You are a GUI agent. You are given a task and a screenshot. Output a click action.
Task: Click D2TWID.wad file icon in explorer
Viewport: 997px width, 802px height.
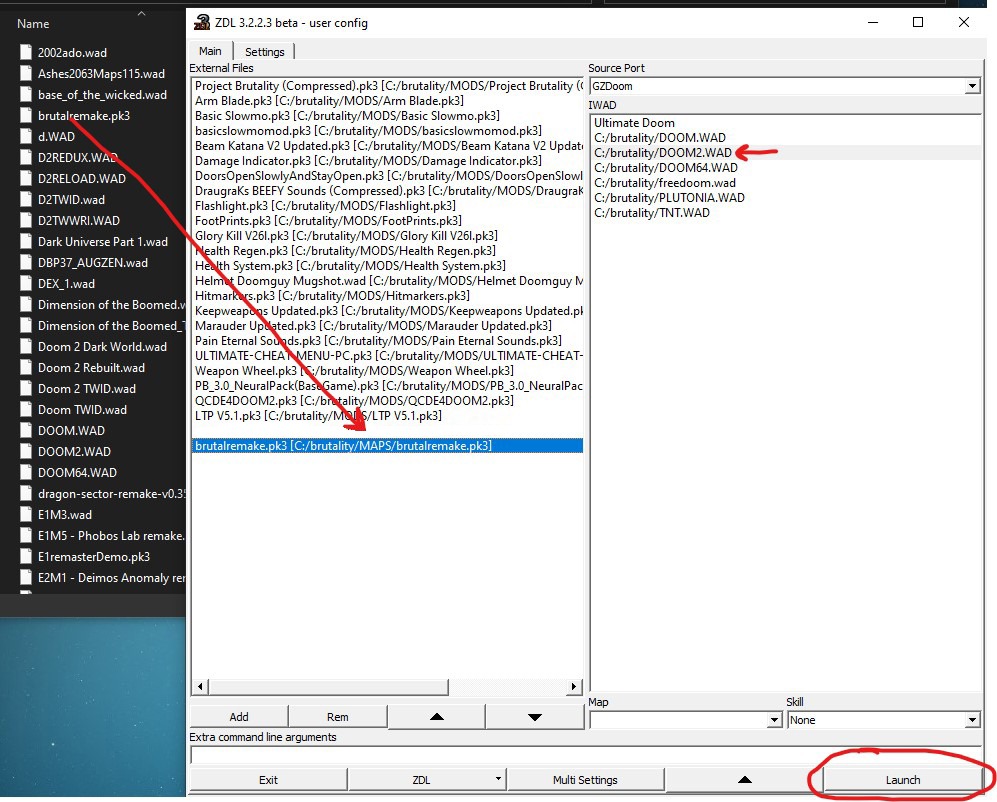pos(25,200)
